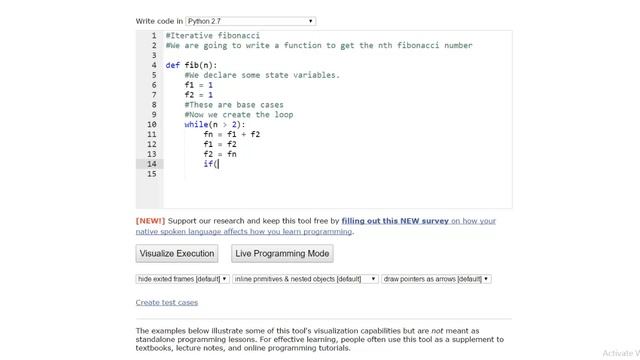The height and width of the screenshot is (360, 640).
Task: Click the 'f2 = 1' line in the editor
Action: [199, 95]
